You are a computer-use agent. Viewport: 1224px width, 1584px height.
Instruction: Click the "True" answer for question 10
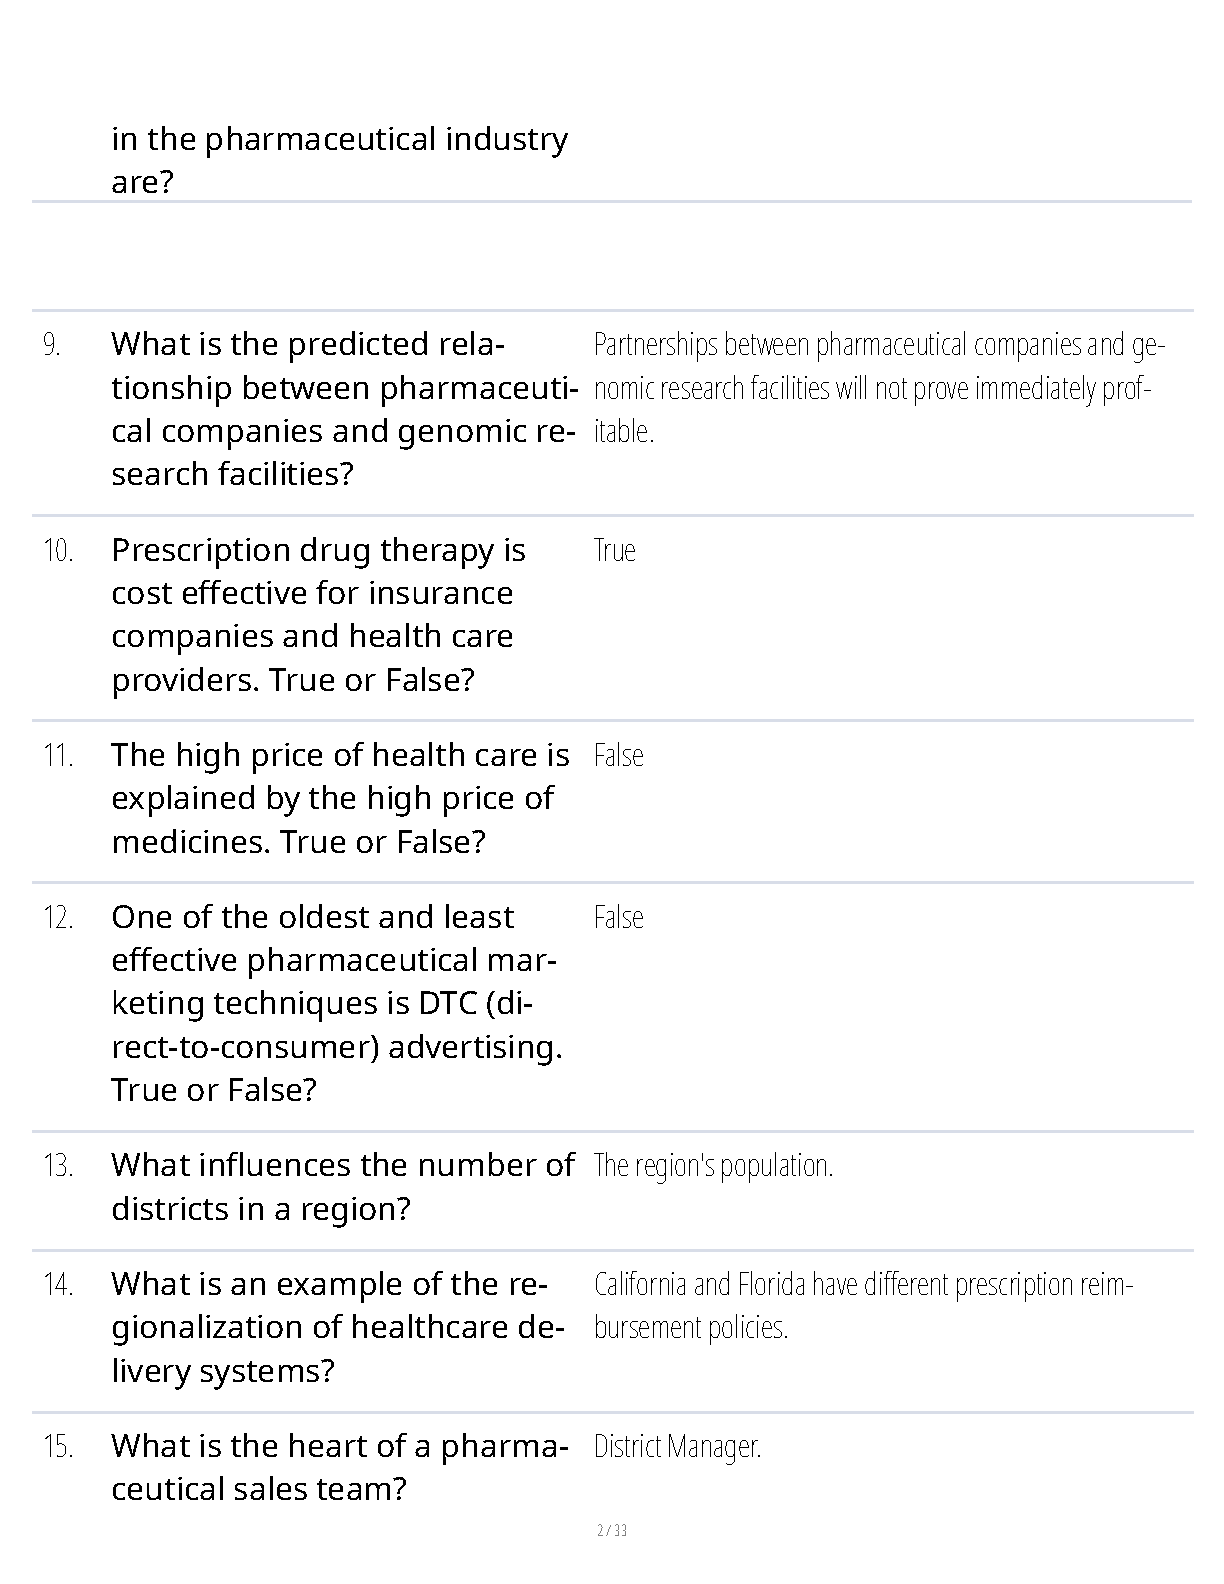coord(614,551)
